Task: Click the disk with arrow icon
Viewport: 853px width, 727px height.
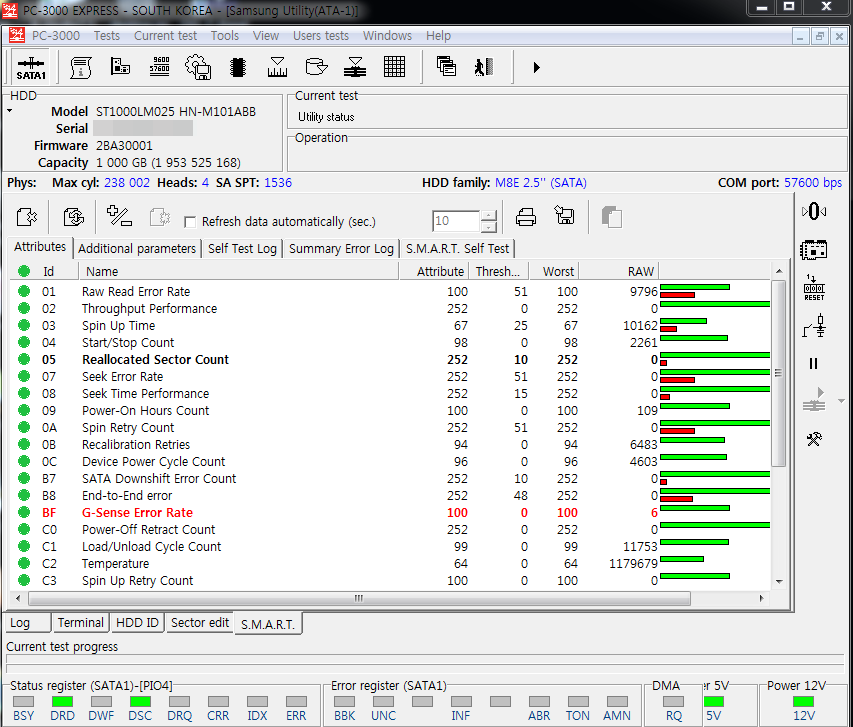Action: coord(316,66)
